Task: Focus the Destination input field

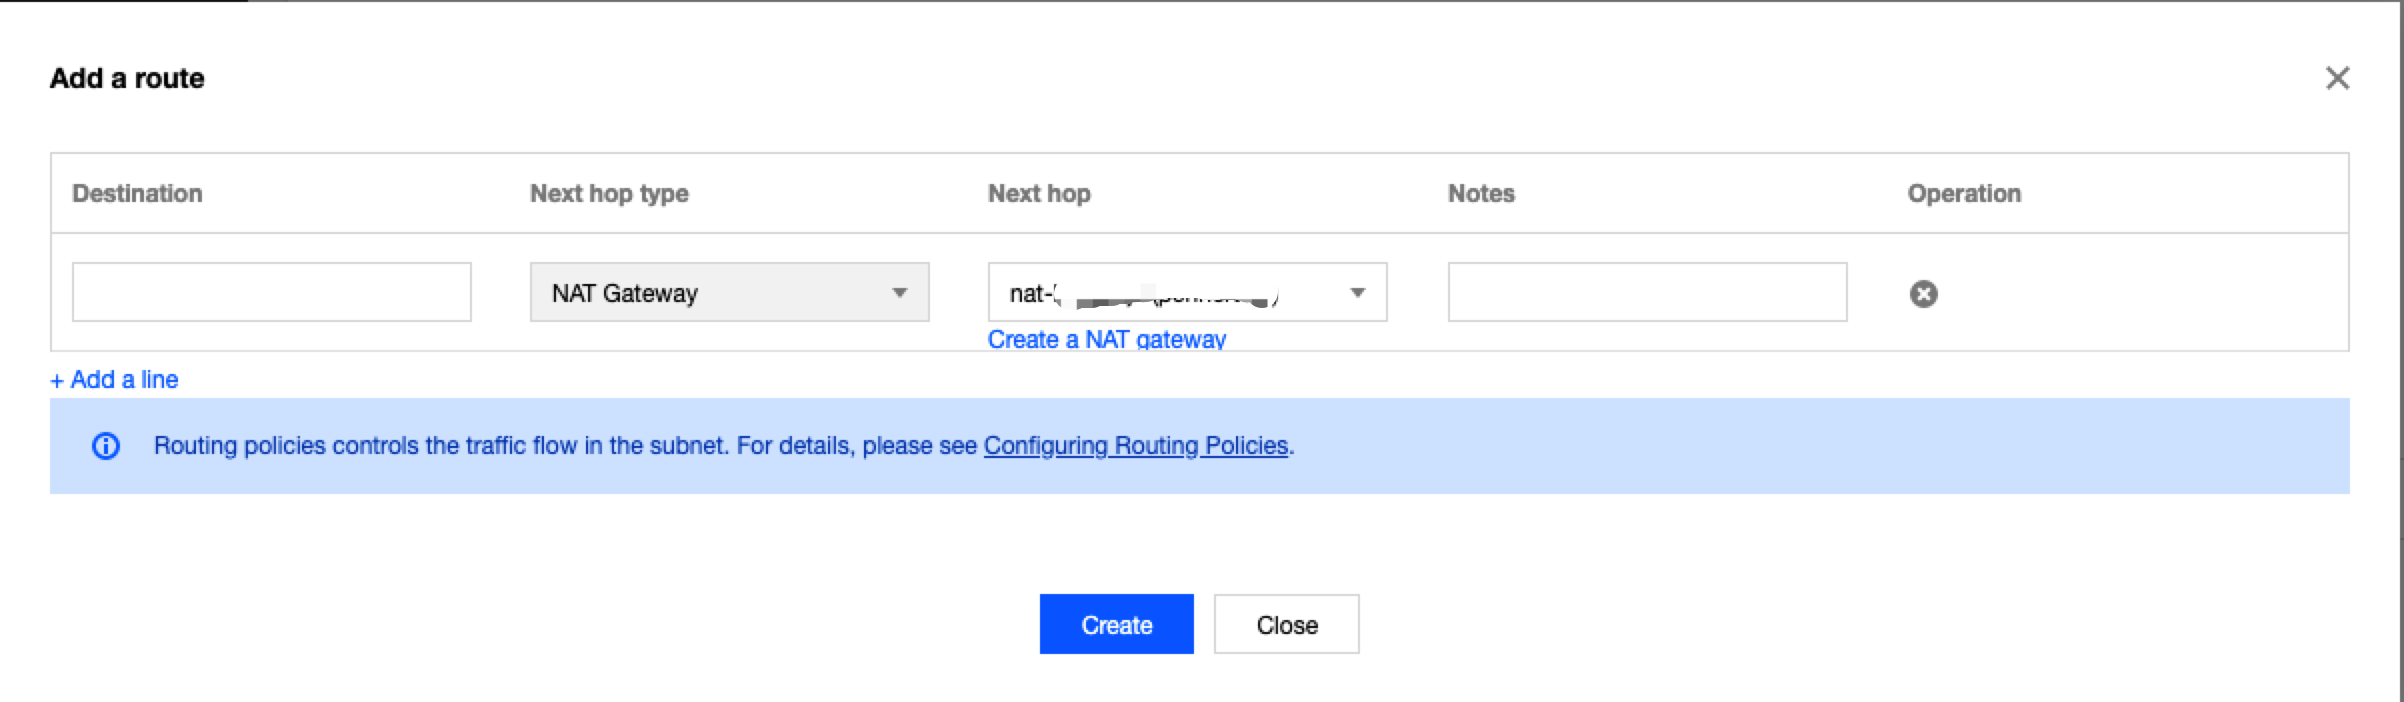Action: pyautogui.click(x=271, y=292)
